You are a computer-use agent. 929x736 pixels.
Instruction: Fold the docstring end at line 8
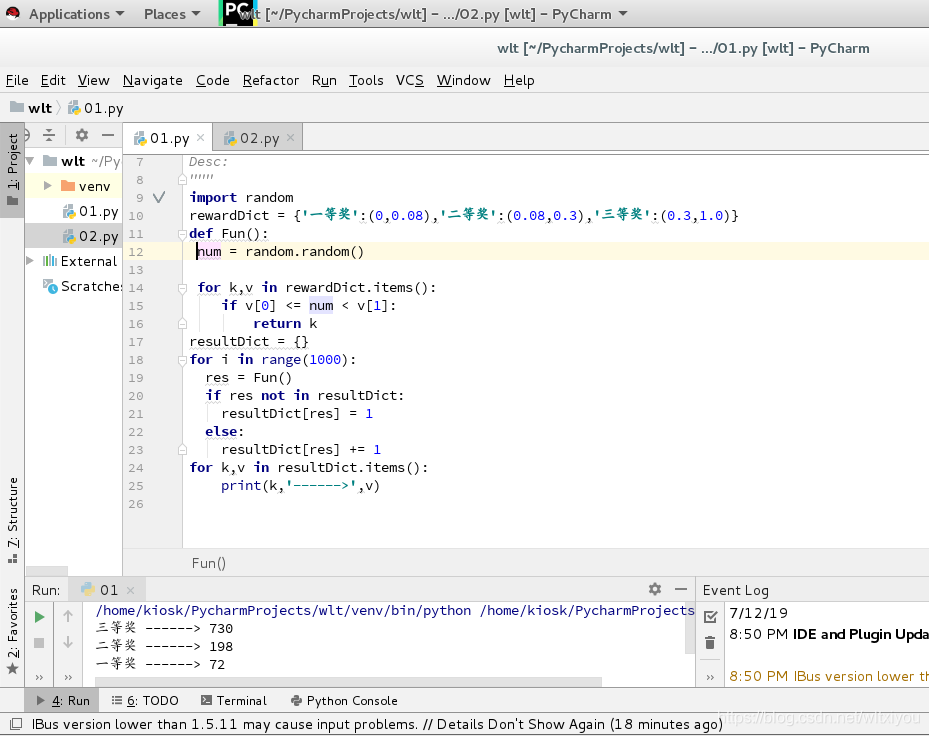(x=182, y=180)
